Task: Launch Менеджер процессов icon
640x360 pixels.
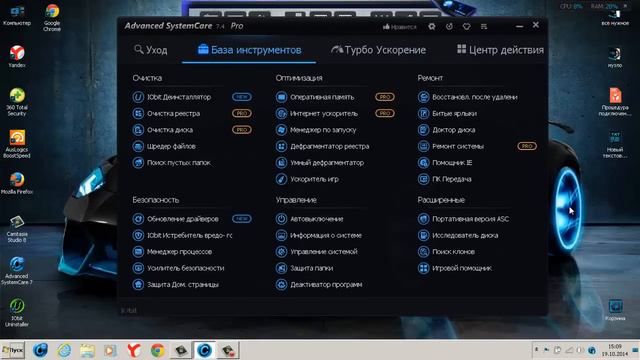Action: tap(138, 251)
